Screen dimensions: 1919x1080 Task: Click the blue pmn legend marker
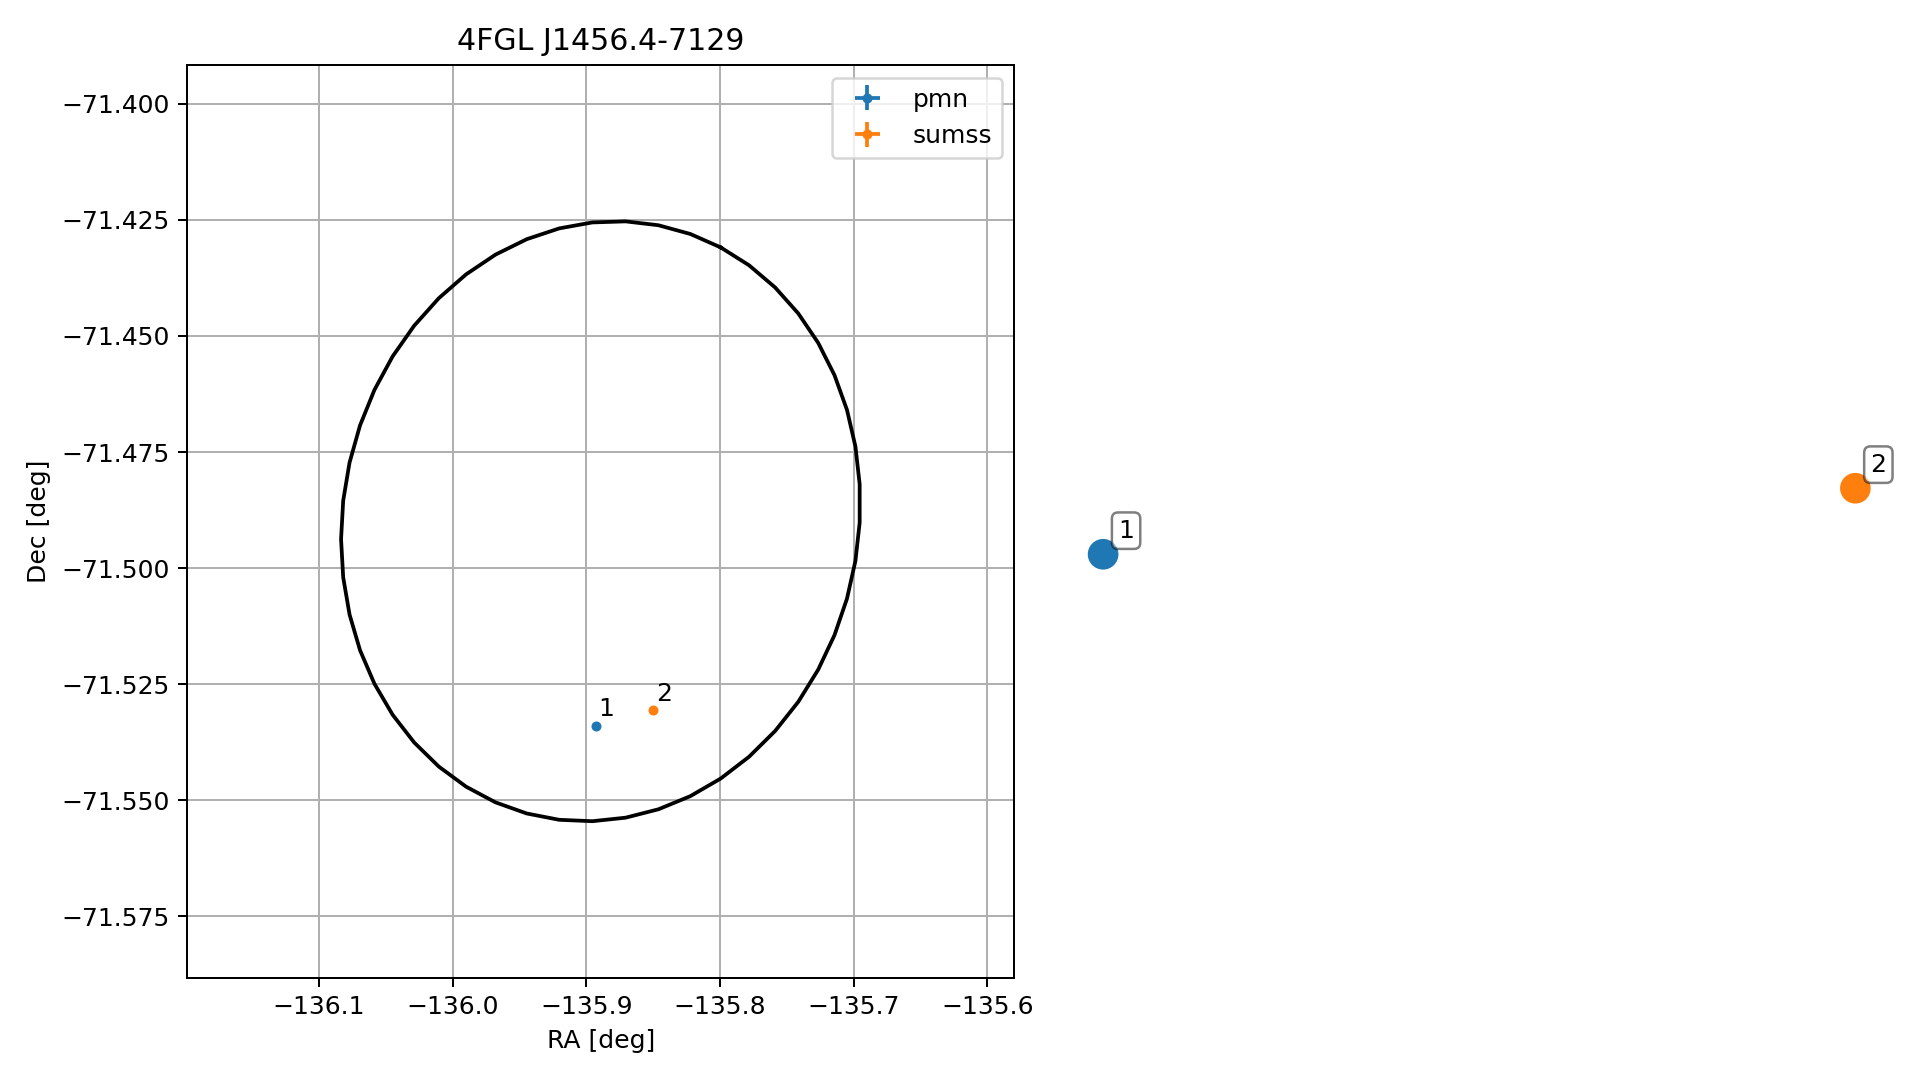[867, 98]
